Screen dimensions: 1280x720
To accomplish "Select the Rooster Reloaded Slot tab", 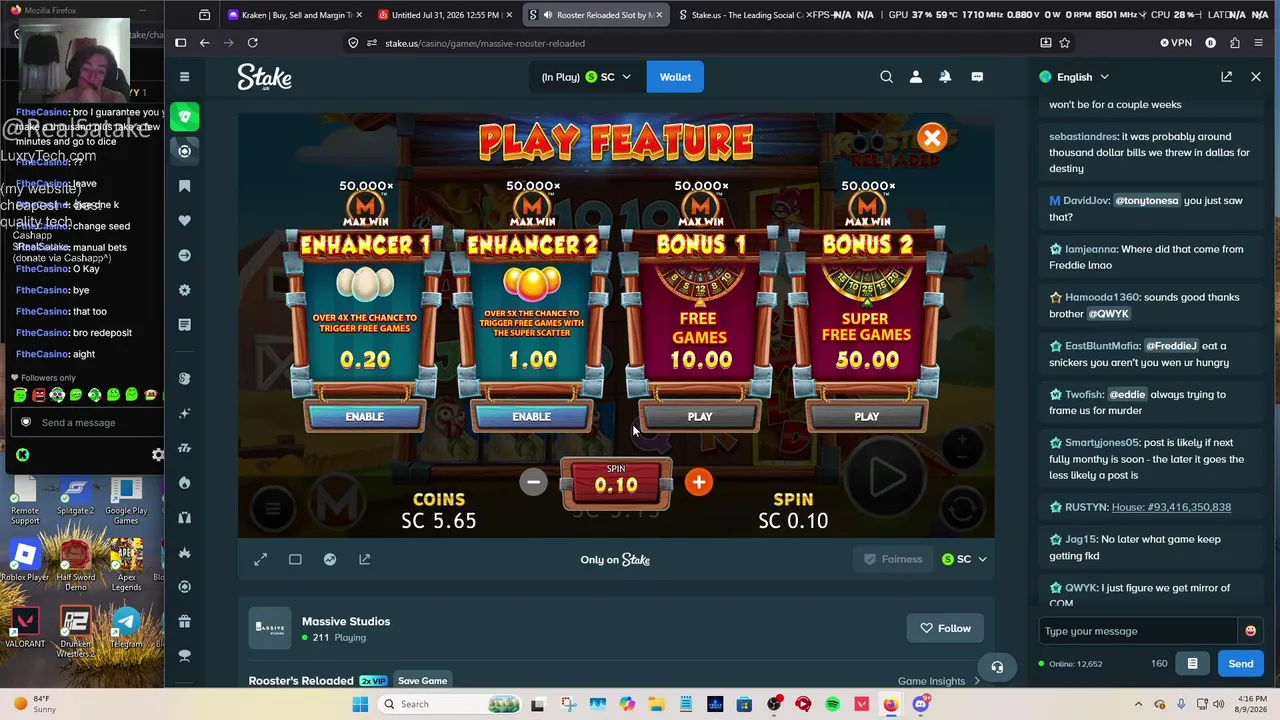I will tap(594, 15).
